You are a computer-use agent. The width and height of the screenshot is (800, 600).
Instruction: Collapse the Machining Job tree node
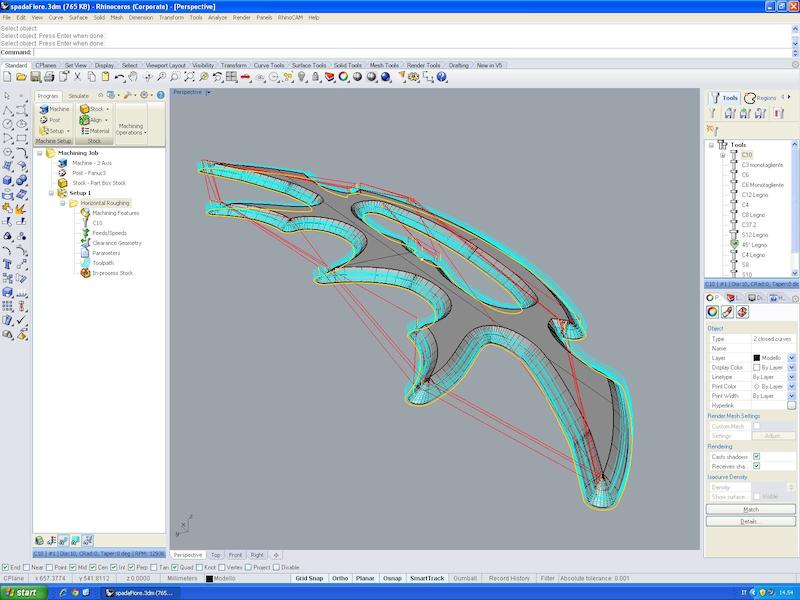[40, 153]
